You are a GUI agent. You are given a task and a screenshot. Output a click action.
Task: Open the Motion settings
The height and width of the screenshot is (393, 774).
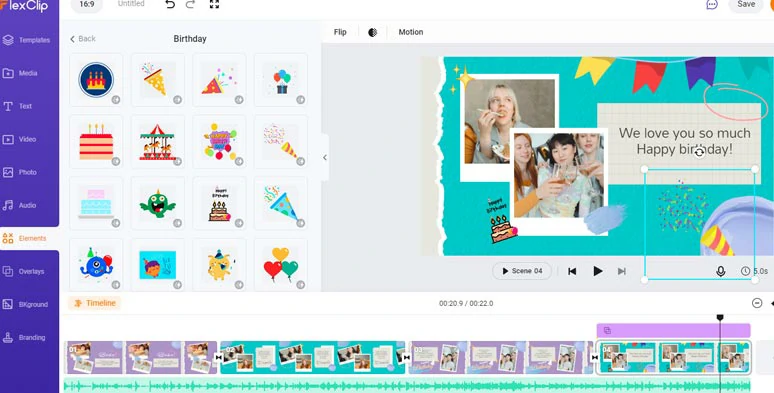click(x=411, y=32)
